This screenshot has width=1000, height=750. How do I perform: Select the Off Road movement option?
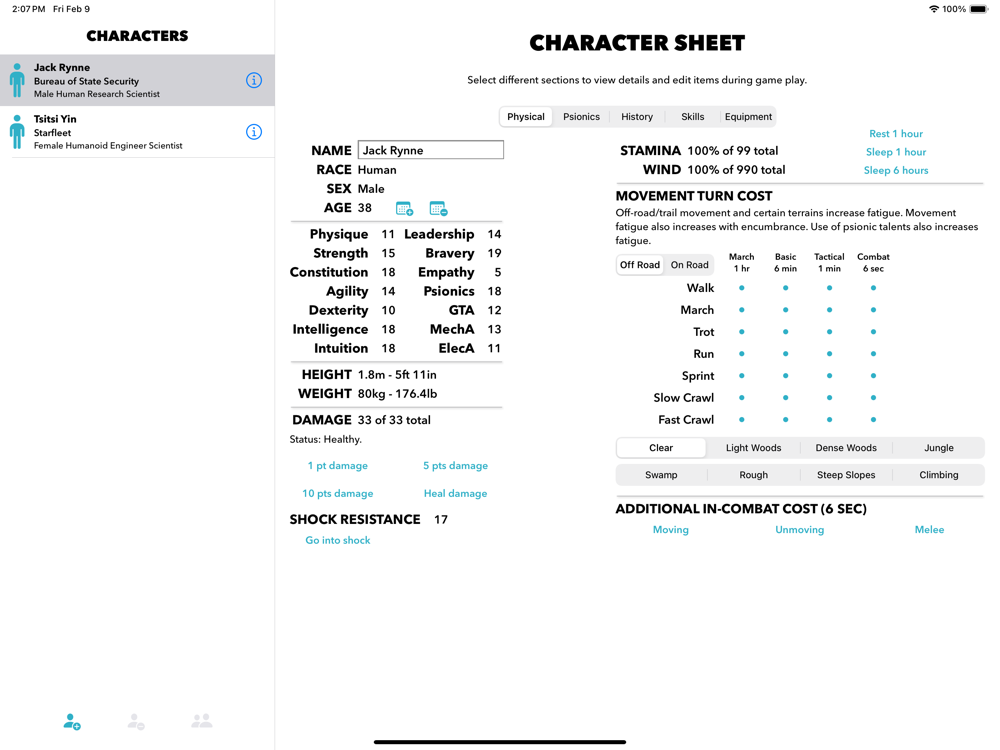(640, 265)
